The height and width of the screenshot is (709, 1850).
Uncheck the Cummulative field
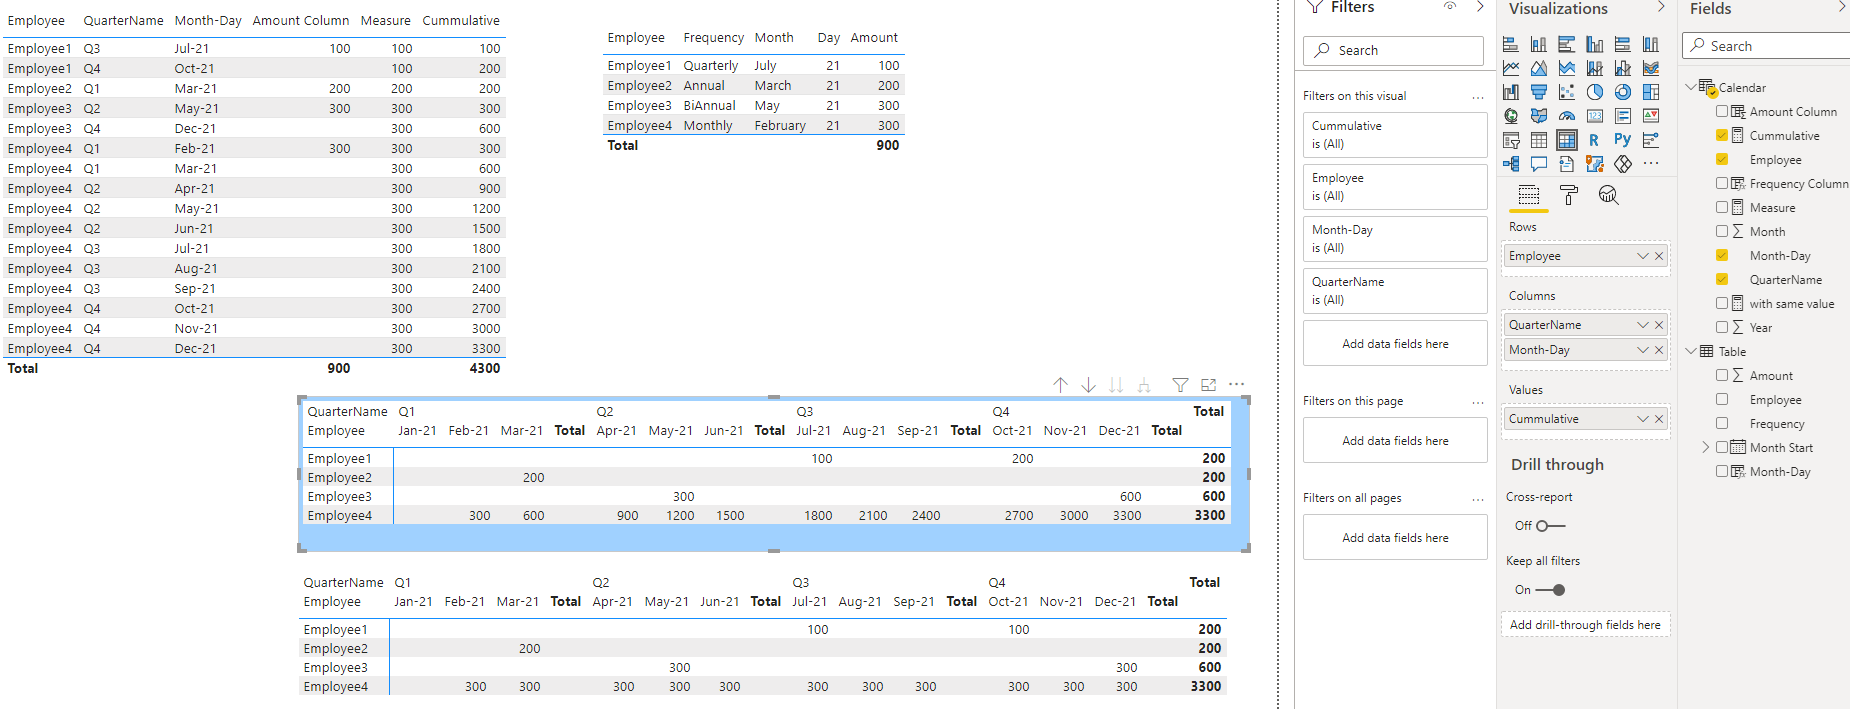(1722, 135)
